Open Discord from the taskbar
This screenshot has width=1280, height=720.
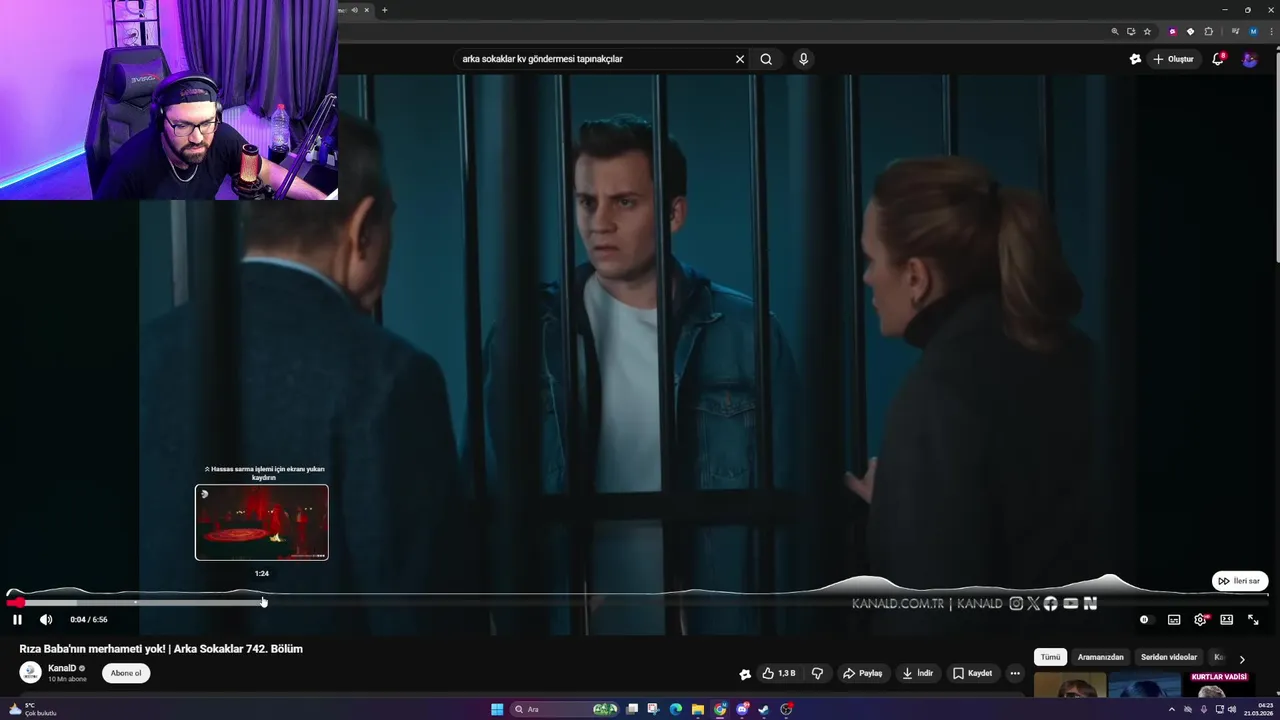pos(742,709)
